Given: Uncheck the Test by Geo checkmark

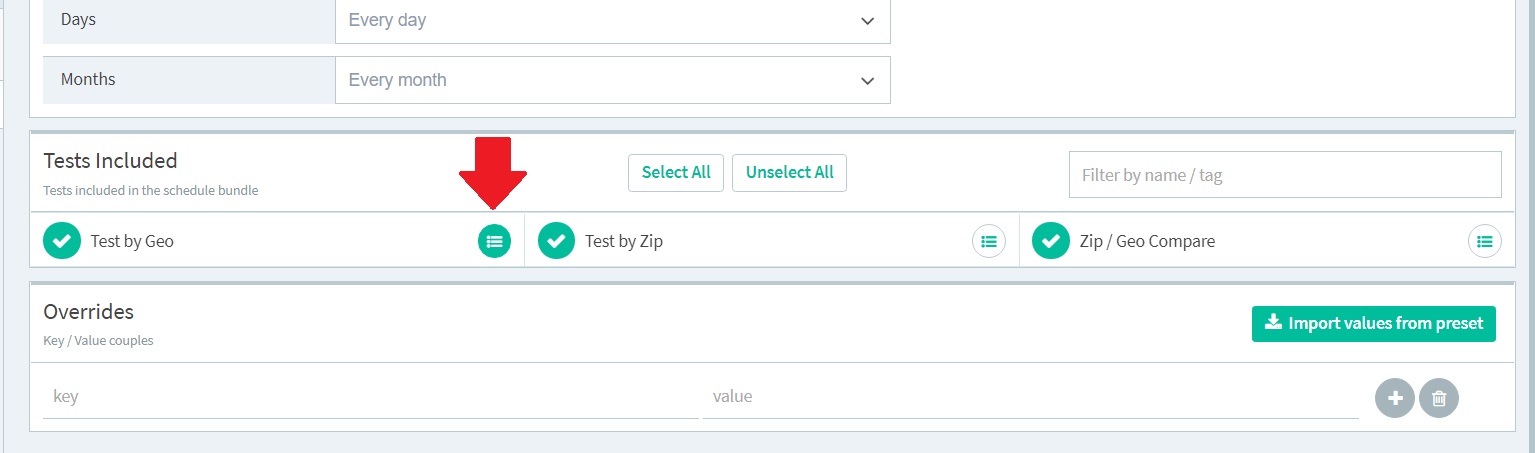Looking at the screenshot, I should coord(62,241).
